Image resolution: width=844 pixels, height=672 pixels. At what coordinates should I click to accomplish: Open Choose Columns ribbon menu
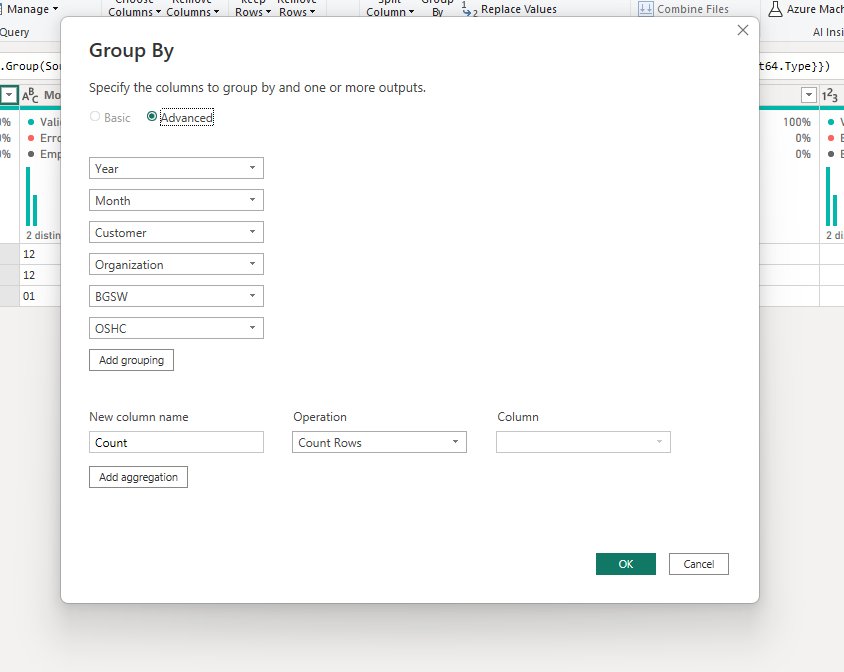[134, 9]
